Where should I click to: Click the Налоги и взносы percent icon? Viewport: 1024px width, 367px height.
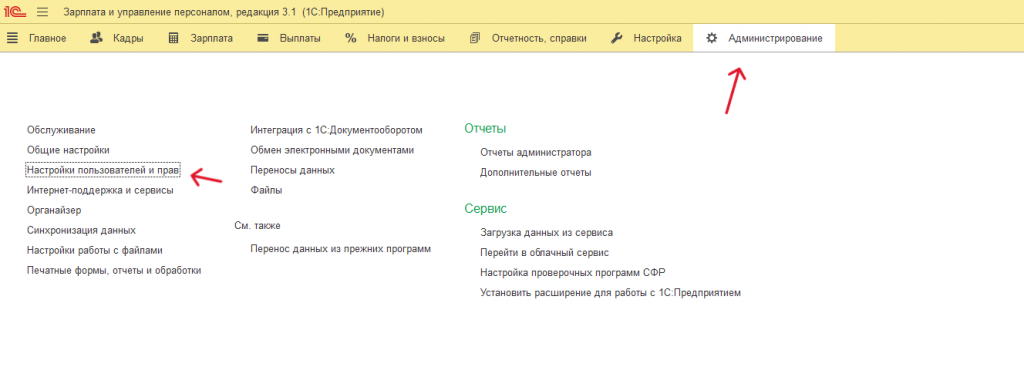[x=351, y=38]
